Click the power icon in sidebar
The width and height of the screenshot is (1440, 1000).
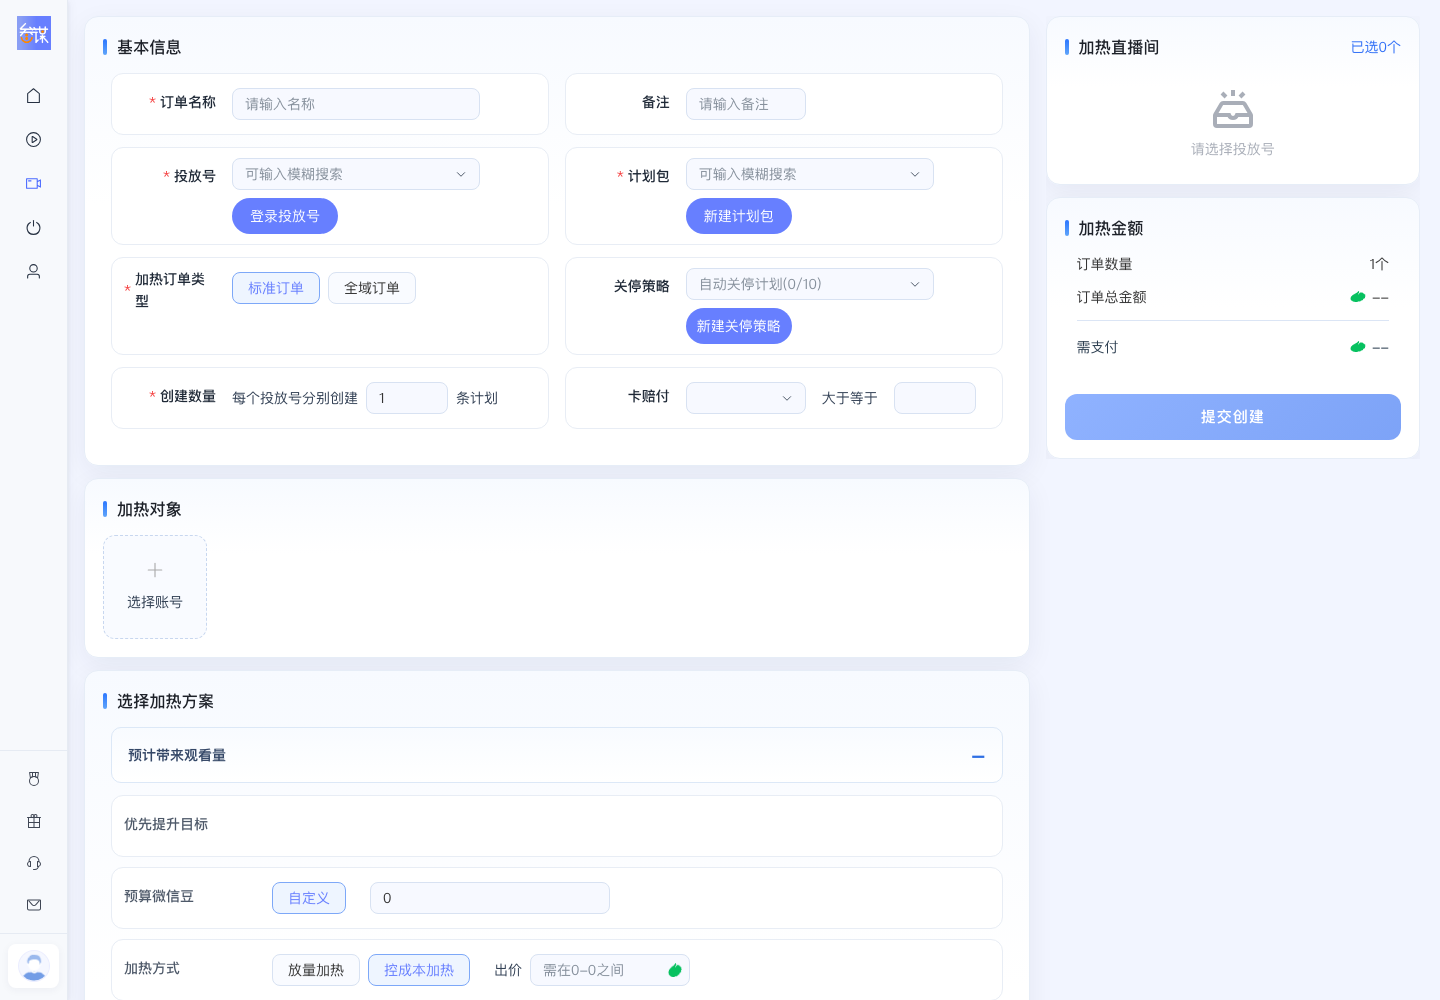(x=33, y=228)
